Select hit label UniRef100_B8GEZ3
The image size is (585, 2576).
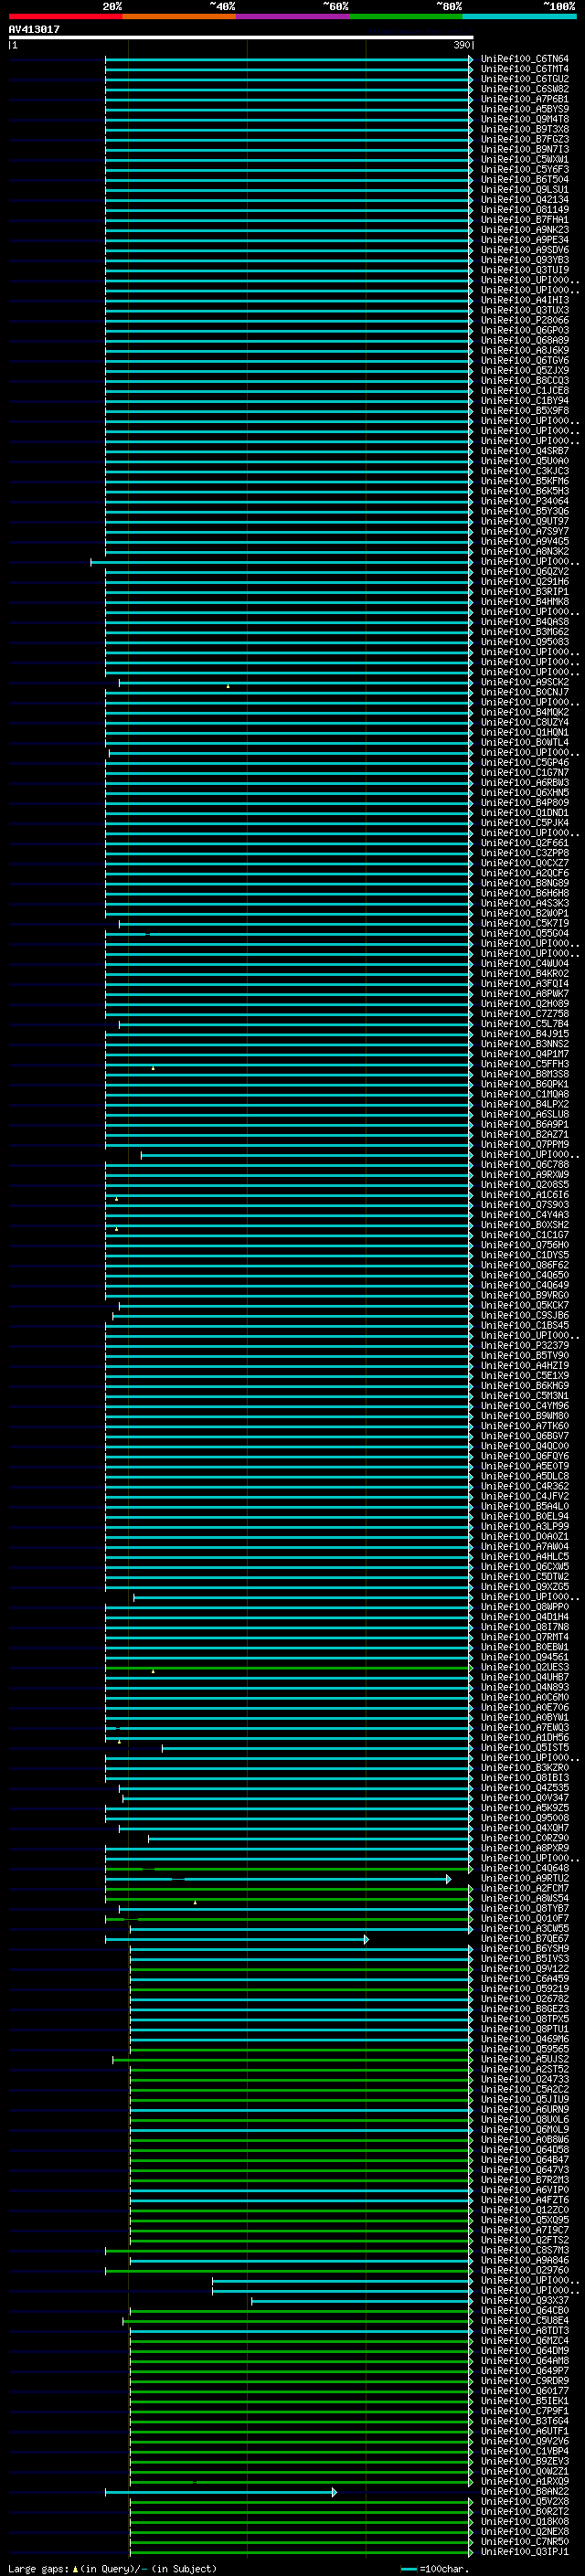pyautogui.click(x=525, y=2009)
